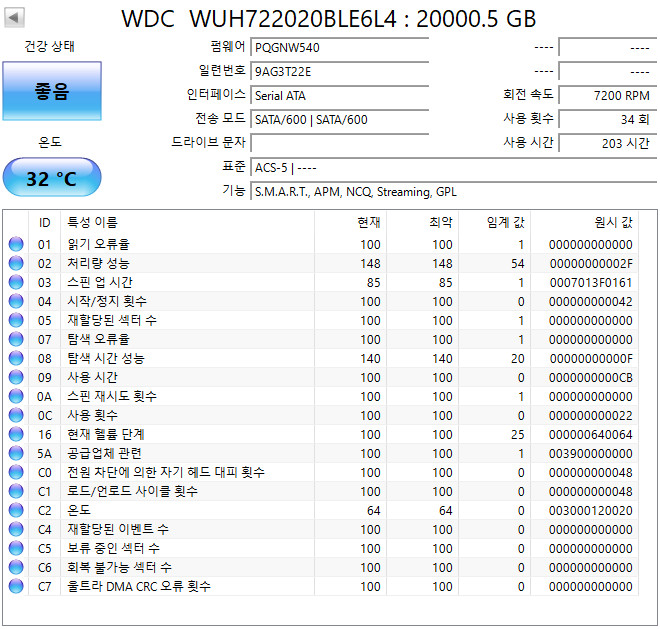This screenshot has height=629, width=660.
Task: Click the status orb for 스핀 재시도 횟수 row
Action: [16, 396]
